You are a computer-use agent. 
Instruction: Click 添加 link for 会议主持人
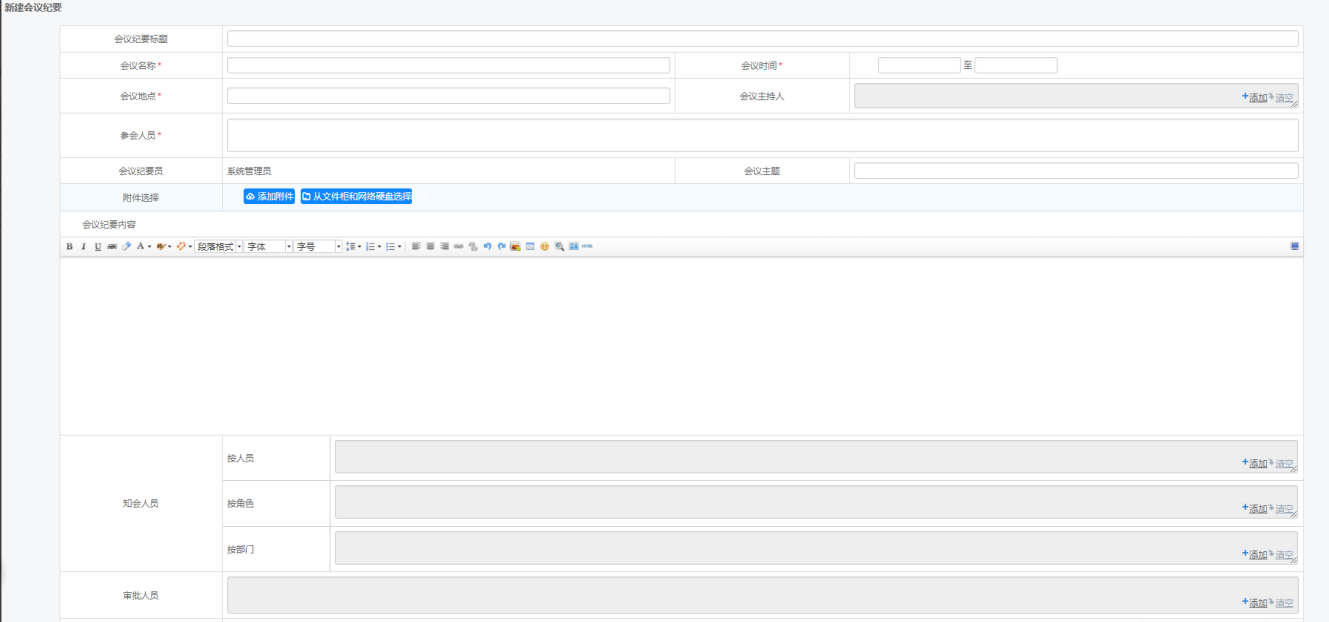click(x=1256, y=98)
